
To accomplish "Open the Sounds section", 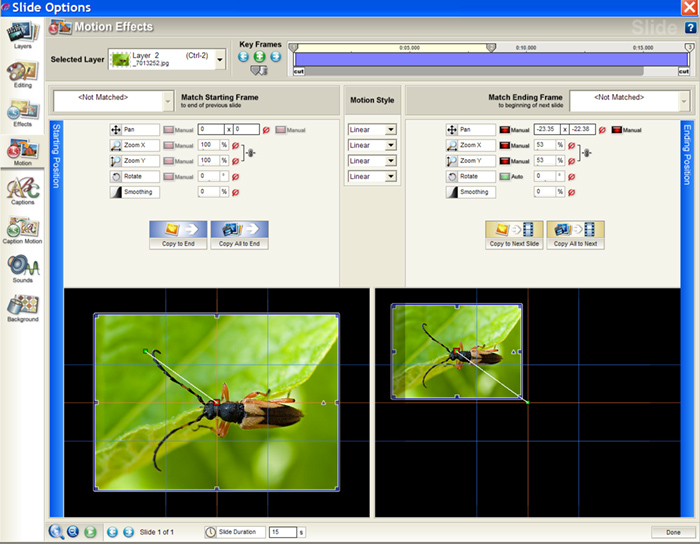I will click(x=22, y=269).
